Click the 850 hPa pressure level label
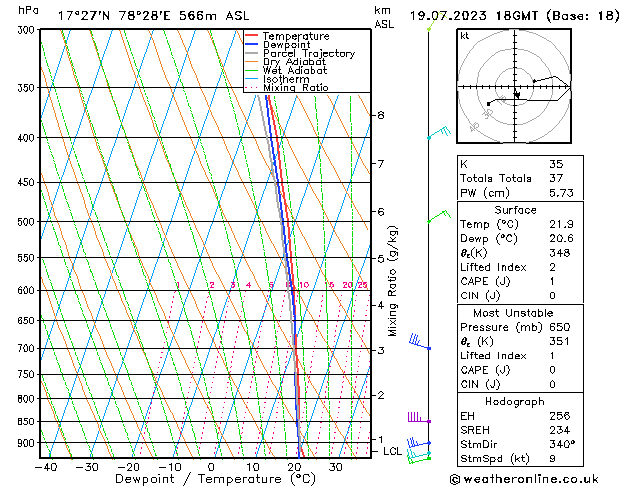629x486 pixels. pyautogui.click(x=26, y=421)
